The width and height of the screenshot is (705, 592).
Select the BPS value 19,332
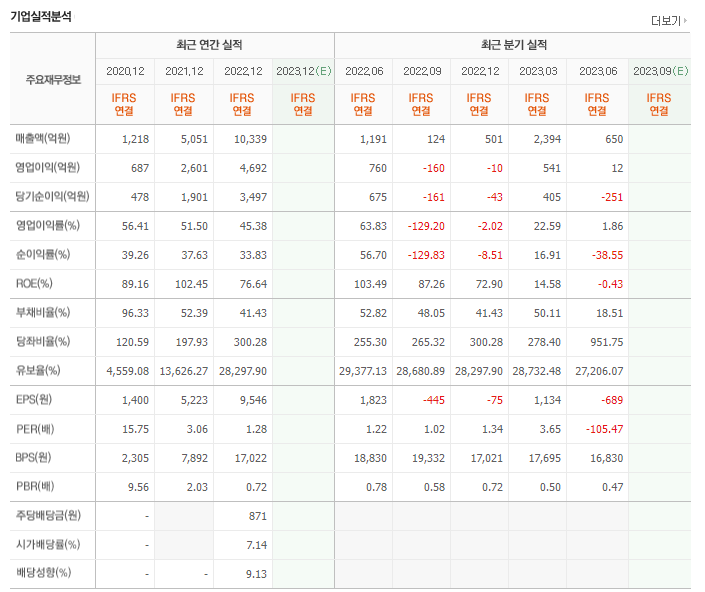(x=428, y=458)
